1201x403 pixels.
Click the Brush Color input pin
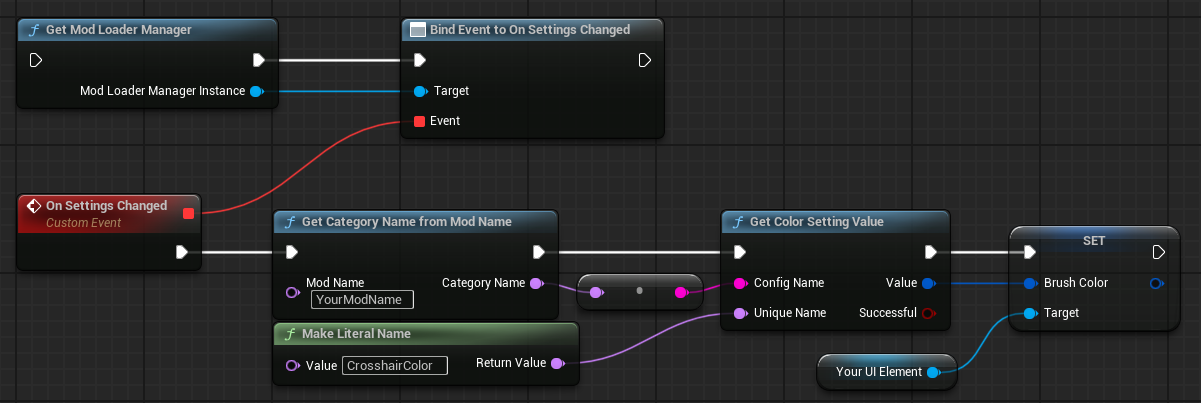click(1030, 283)
